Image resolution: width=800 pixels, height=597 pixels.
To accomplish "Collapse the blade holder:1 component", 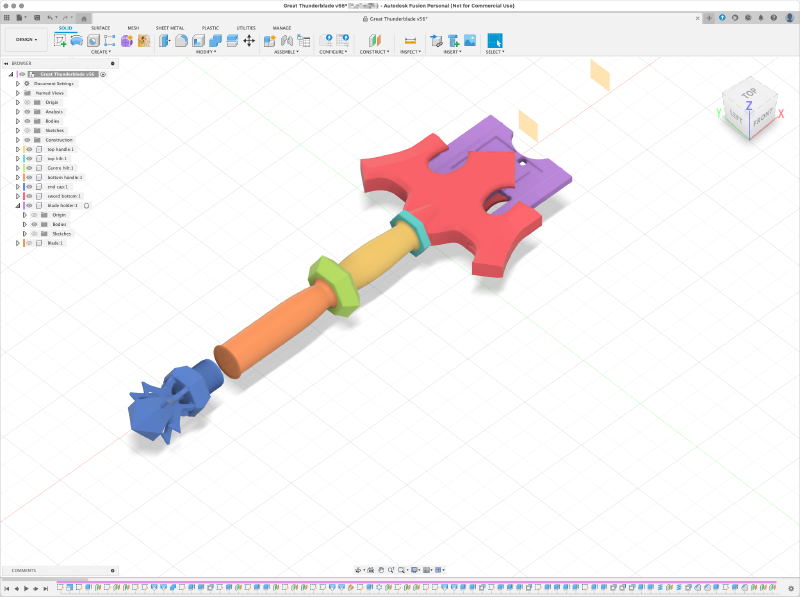I will point(18,206).
